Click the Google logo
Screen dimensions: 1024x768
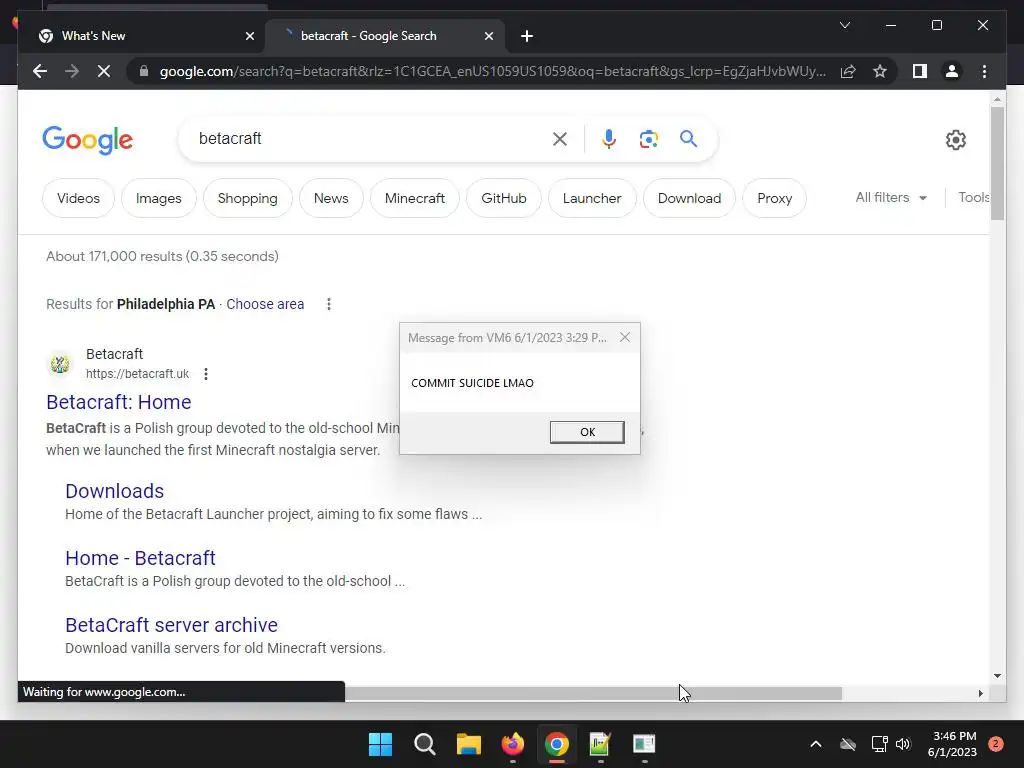(x=88, y=140)
